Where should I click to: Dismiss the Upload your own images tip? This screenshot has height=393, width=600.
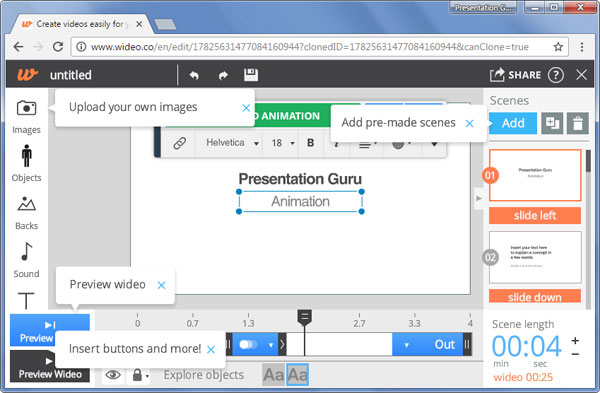coord(246,108)
